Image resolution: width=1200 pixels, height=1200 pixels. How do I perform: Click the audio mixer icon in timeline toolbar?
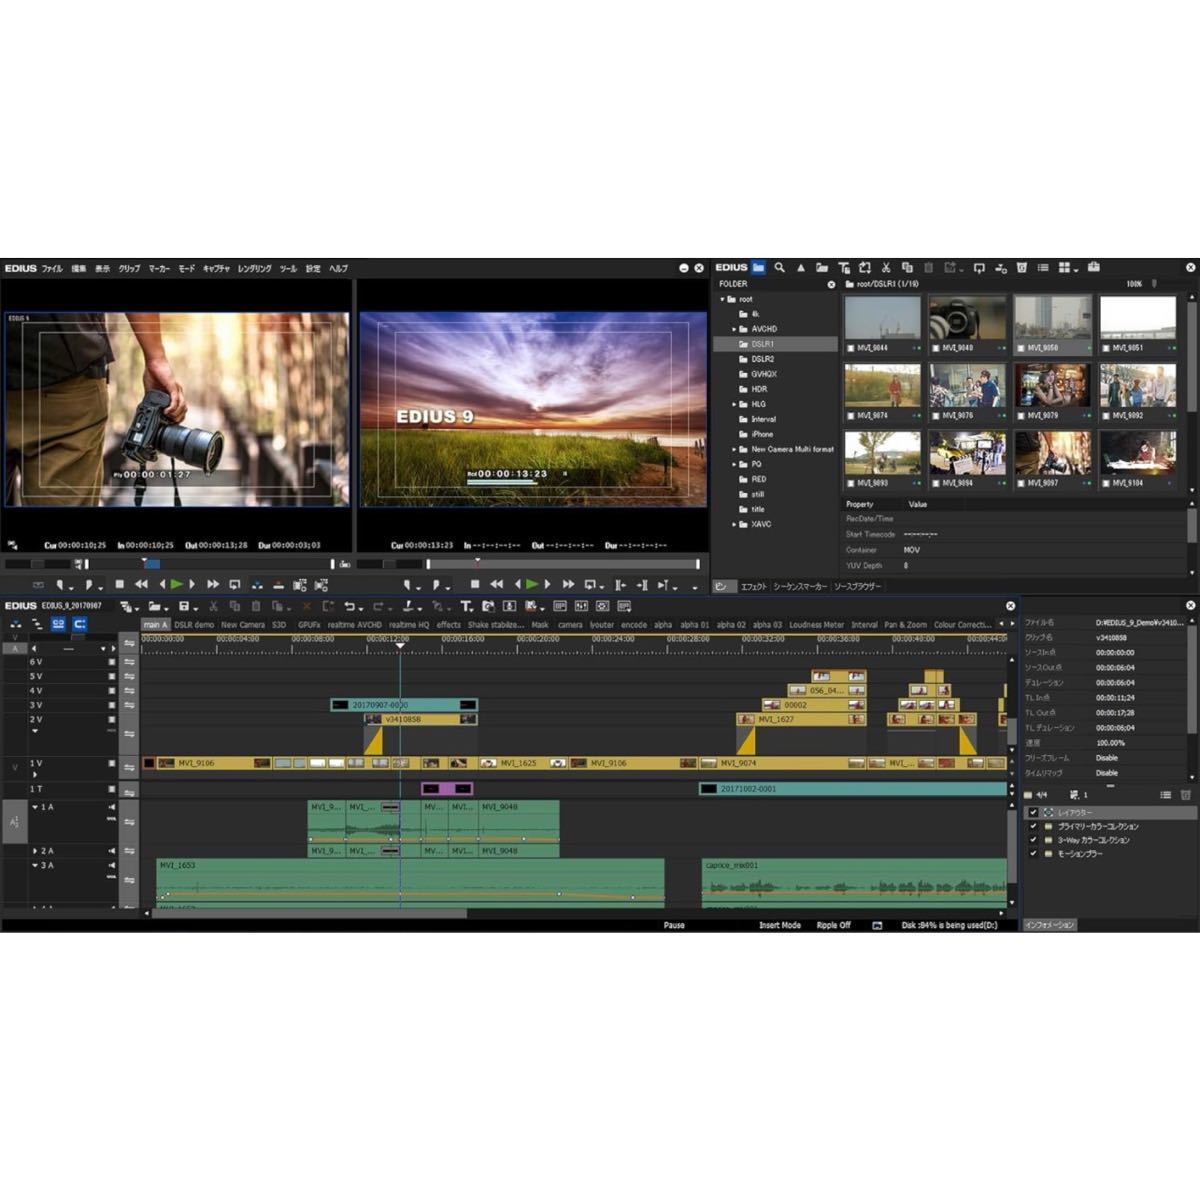581,606
